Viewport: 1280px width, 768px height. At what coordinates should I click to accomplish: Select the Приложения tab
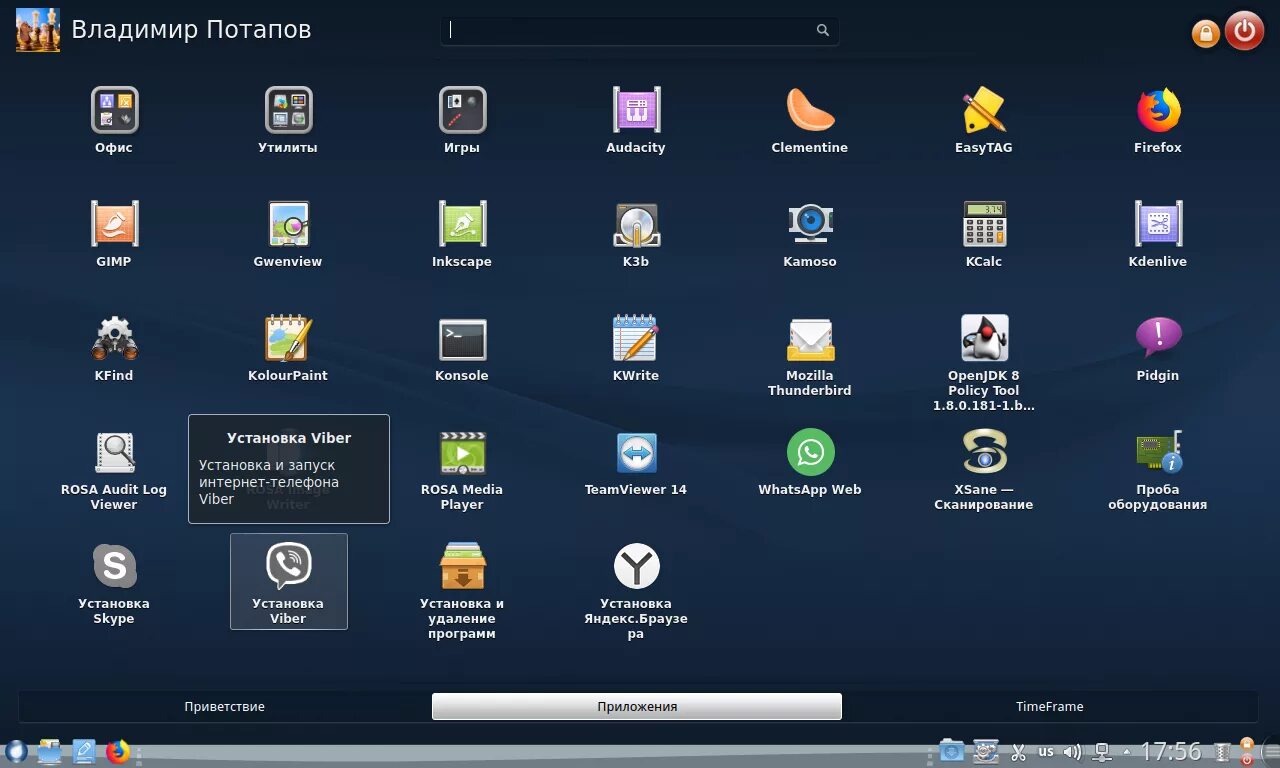click(637, 706)
